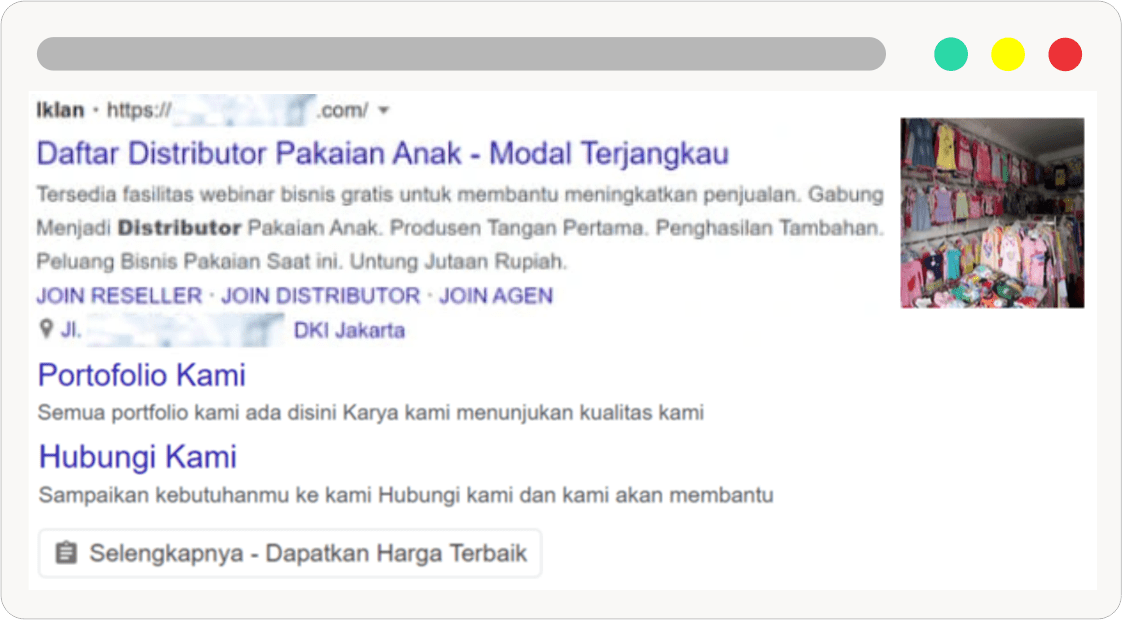
Task: Click the 'Tersedia fasilitas webinar bisnis gratis' line
Action: click(460, 195)
